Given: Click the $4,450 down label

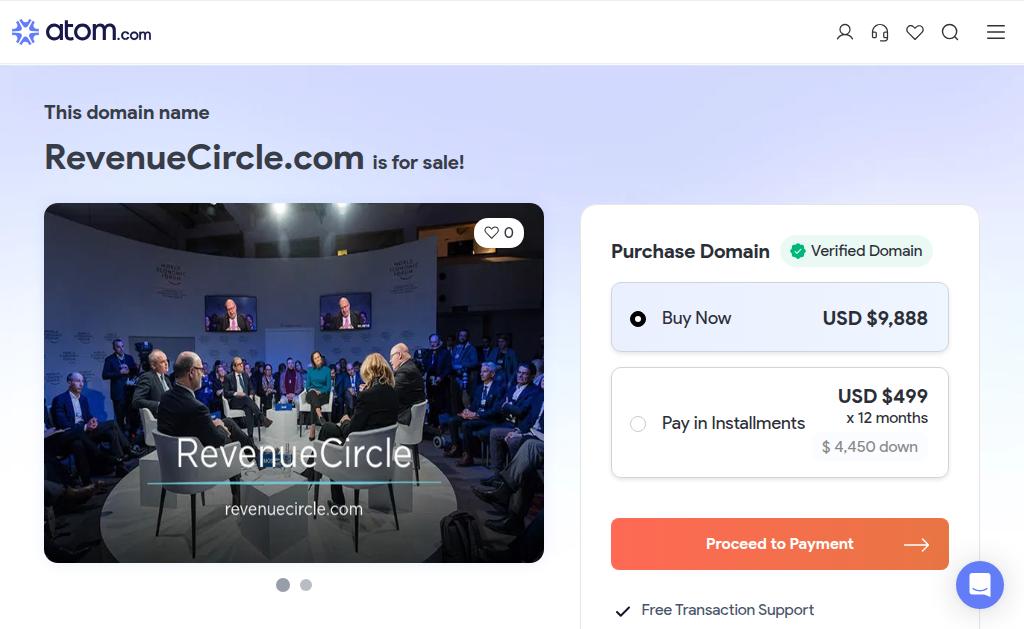Looking at the screenshot, I should 869,447.
